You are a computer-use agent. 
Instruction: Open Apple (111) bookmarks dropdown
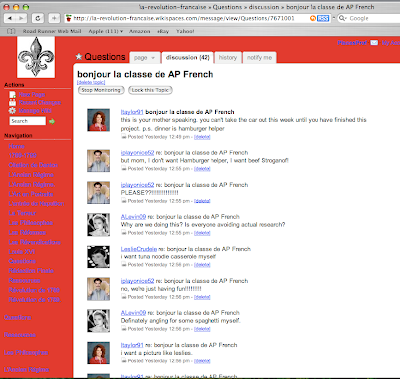point(105,31)
